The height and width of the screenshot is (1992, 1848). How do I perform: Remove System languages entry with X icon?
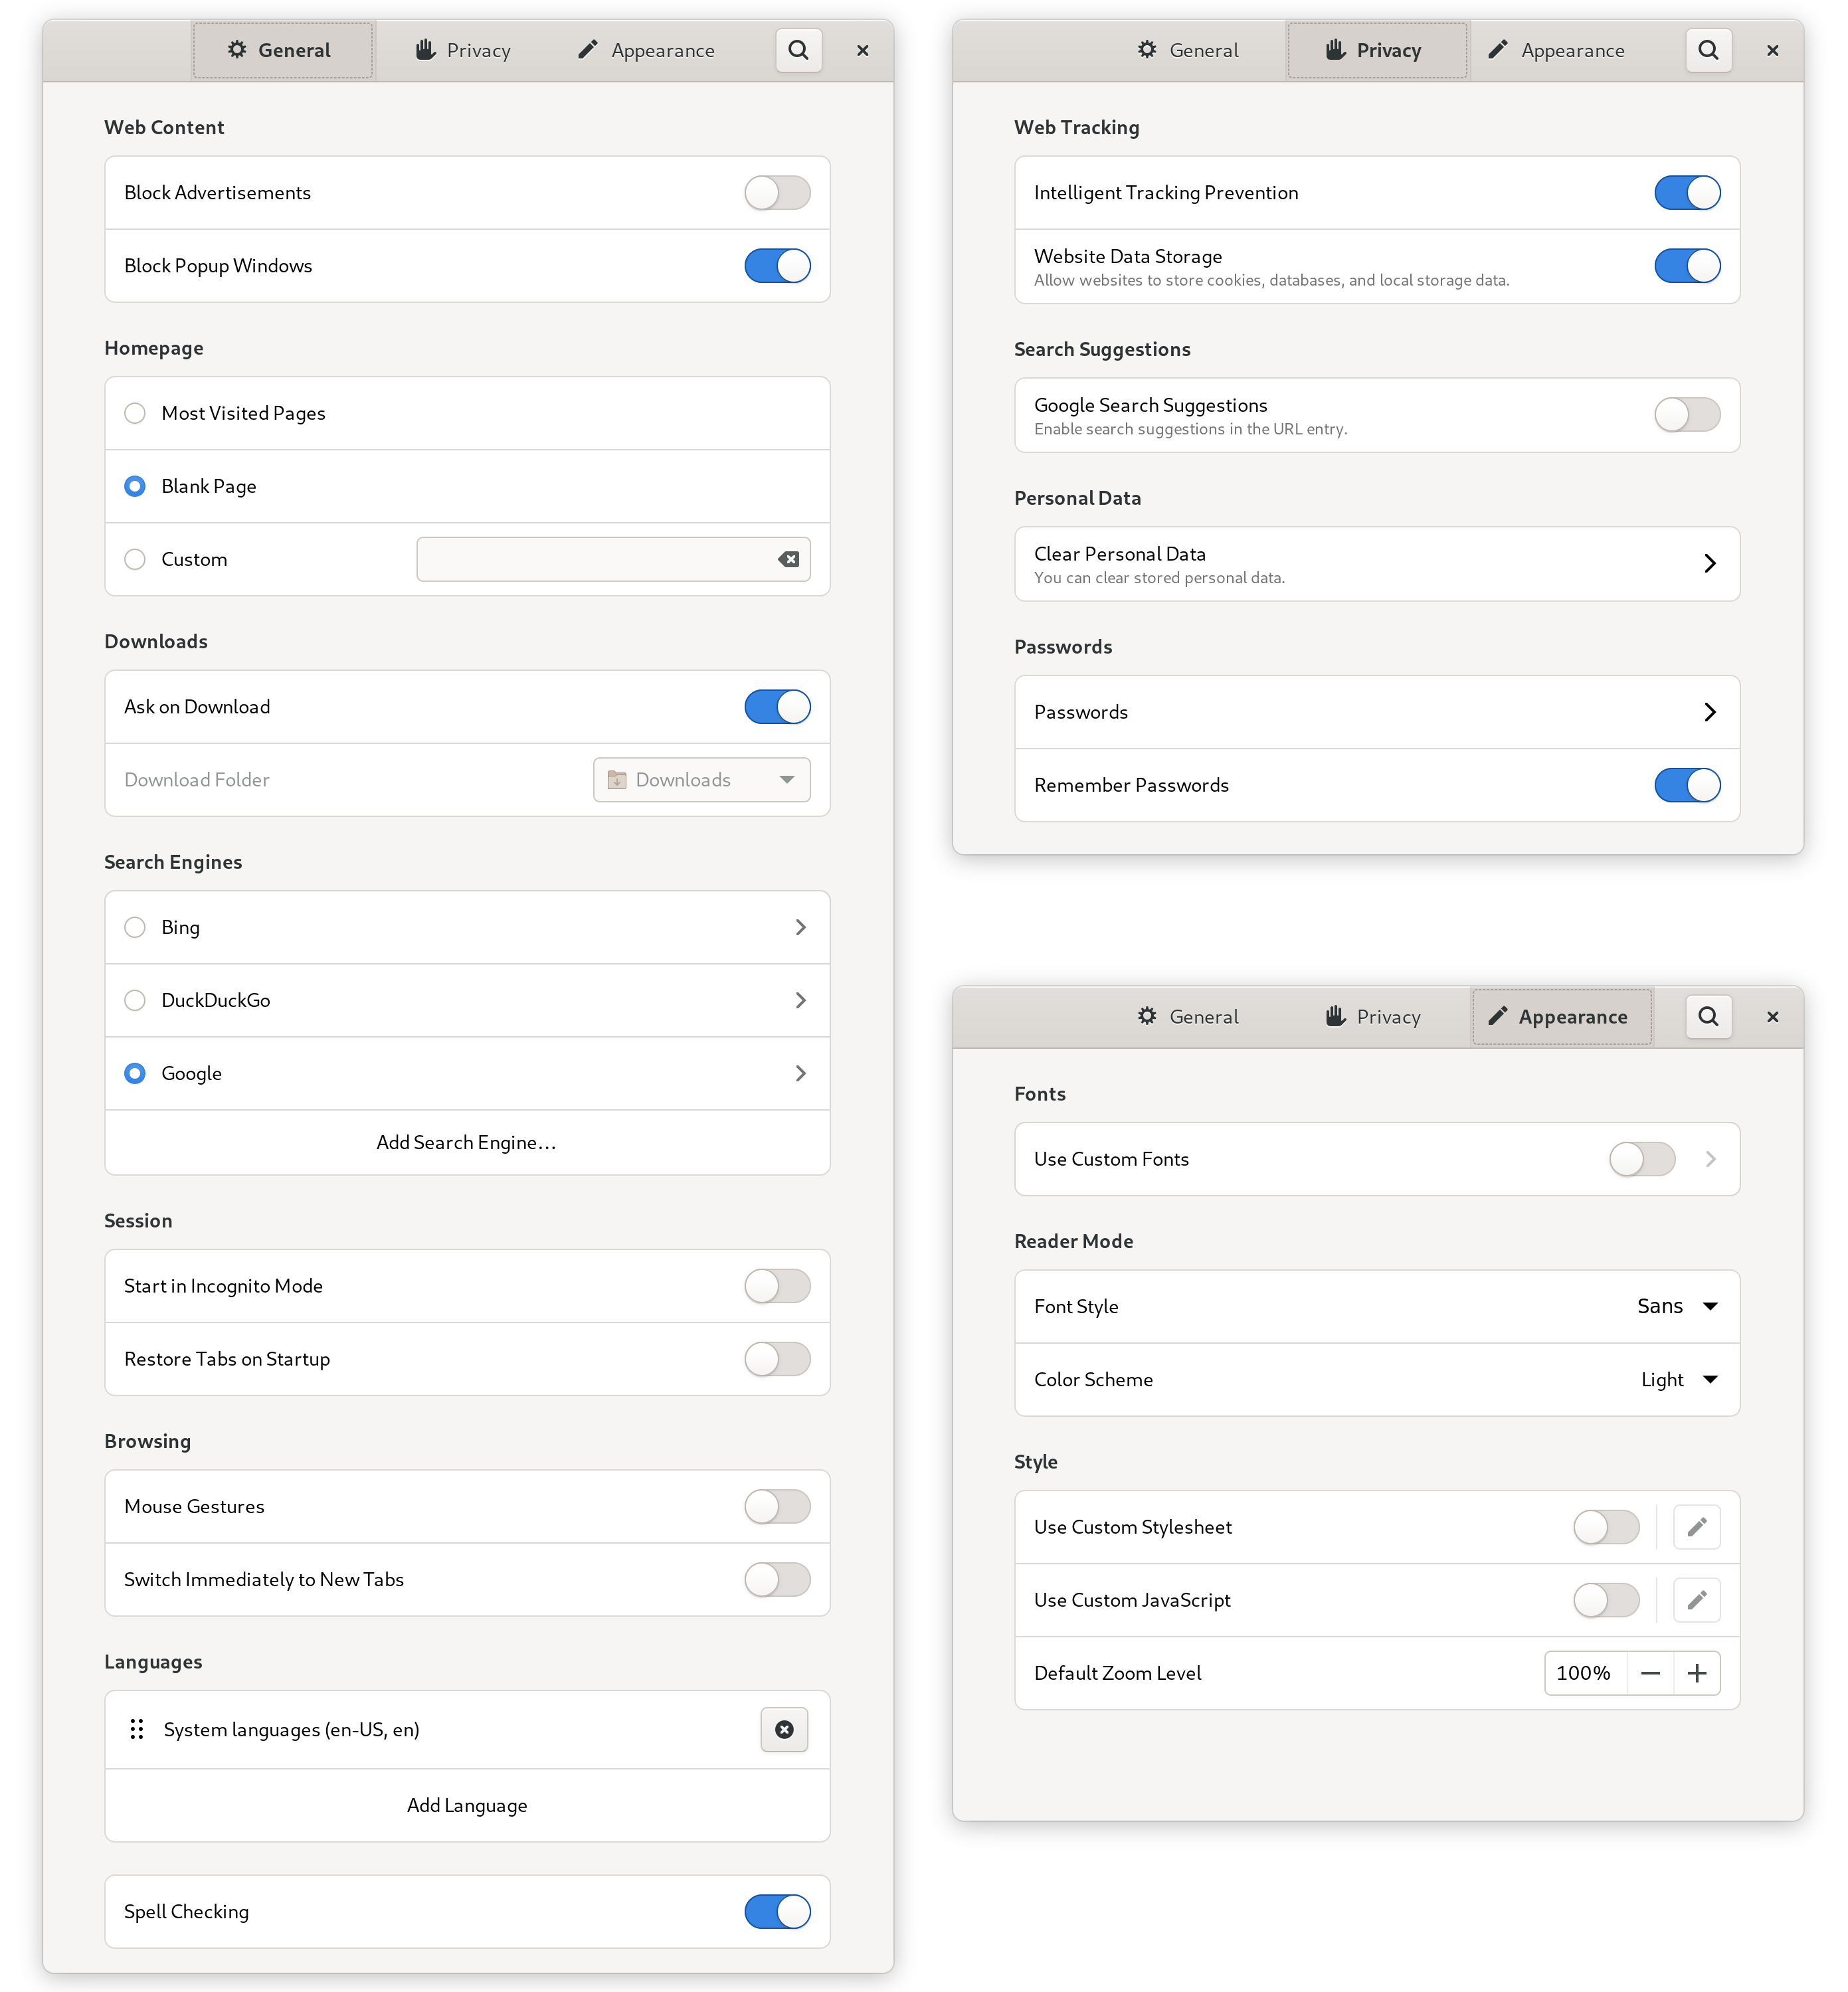pyautogui.click(x=784, y=1729)
